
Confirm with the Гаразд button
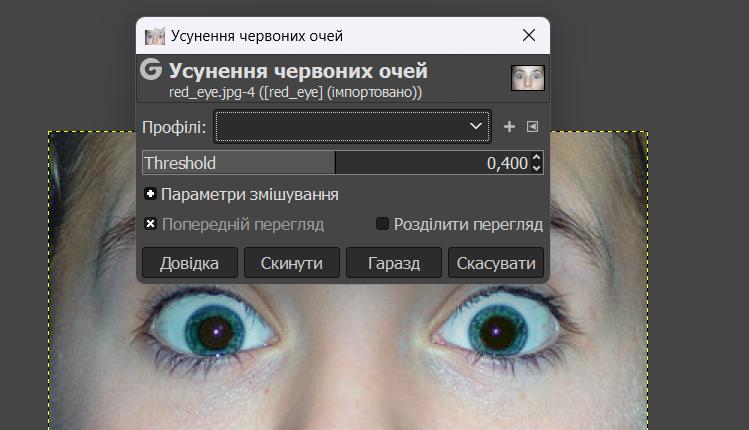(394, 263)
